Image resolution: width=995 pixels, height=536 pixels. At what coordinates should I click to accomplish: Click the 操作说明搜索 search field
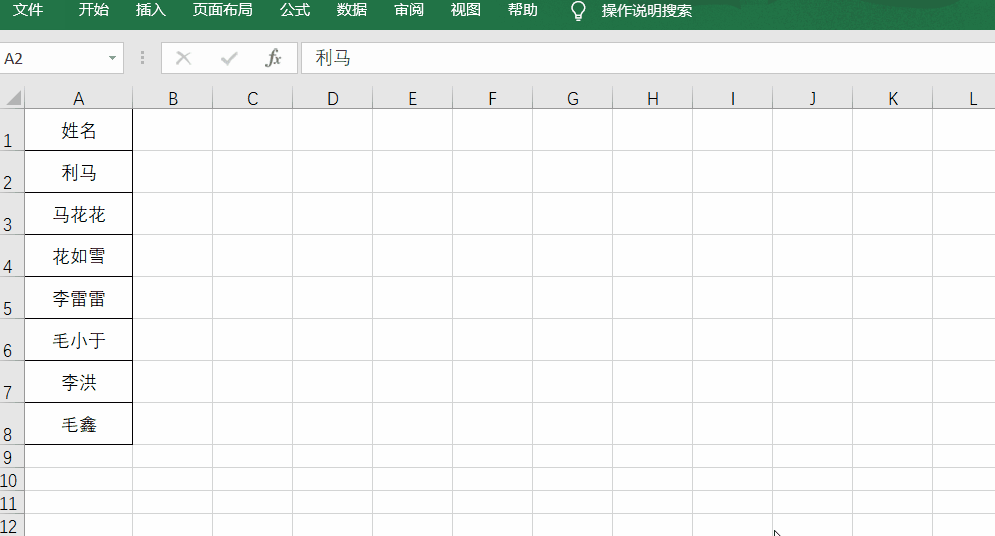(x=647, y=11)
